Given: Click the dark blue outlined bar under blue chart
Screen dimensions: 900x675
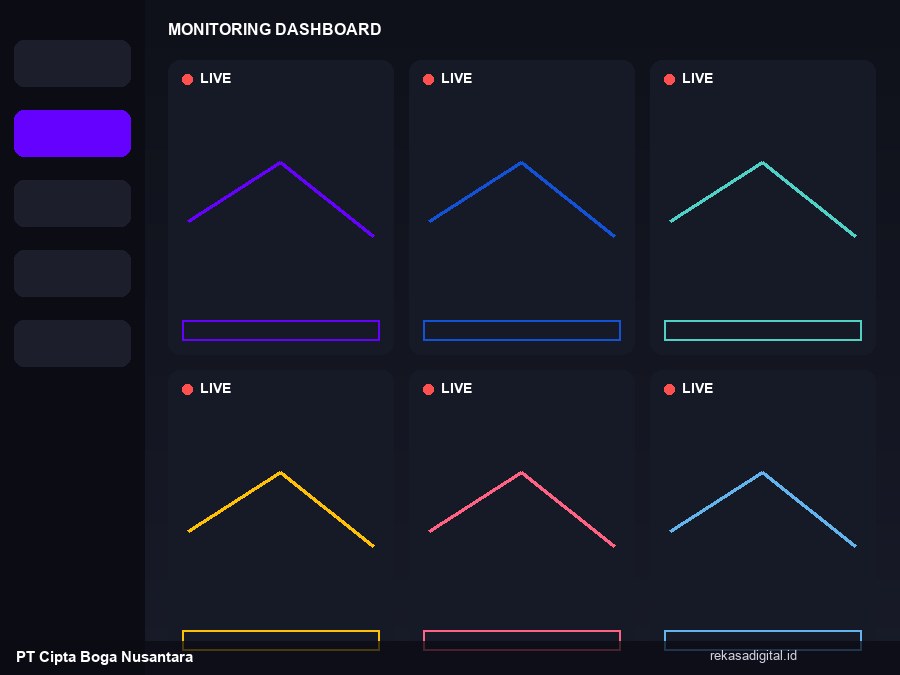Looking at the screenshot, I should coord(522,330).
